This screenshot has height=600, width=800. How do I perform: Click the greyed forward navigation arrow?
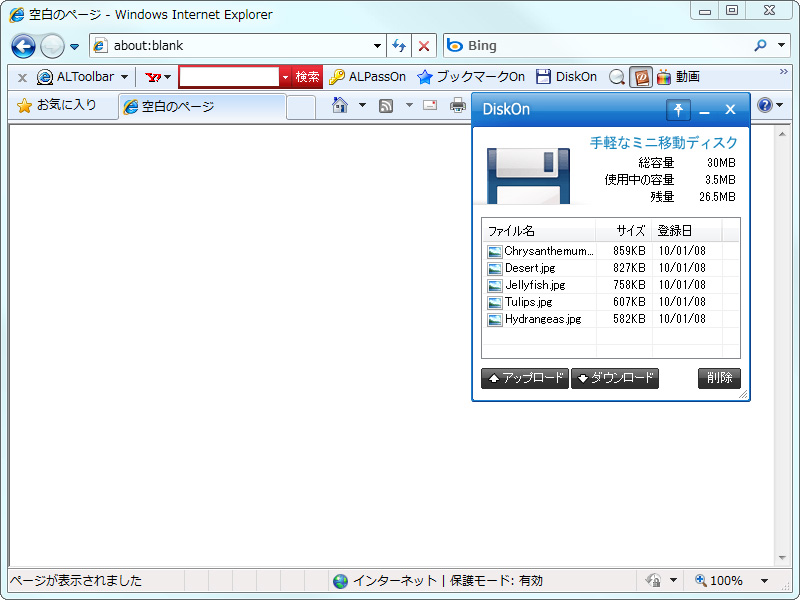(52, 46)
